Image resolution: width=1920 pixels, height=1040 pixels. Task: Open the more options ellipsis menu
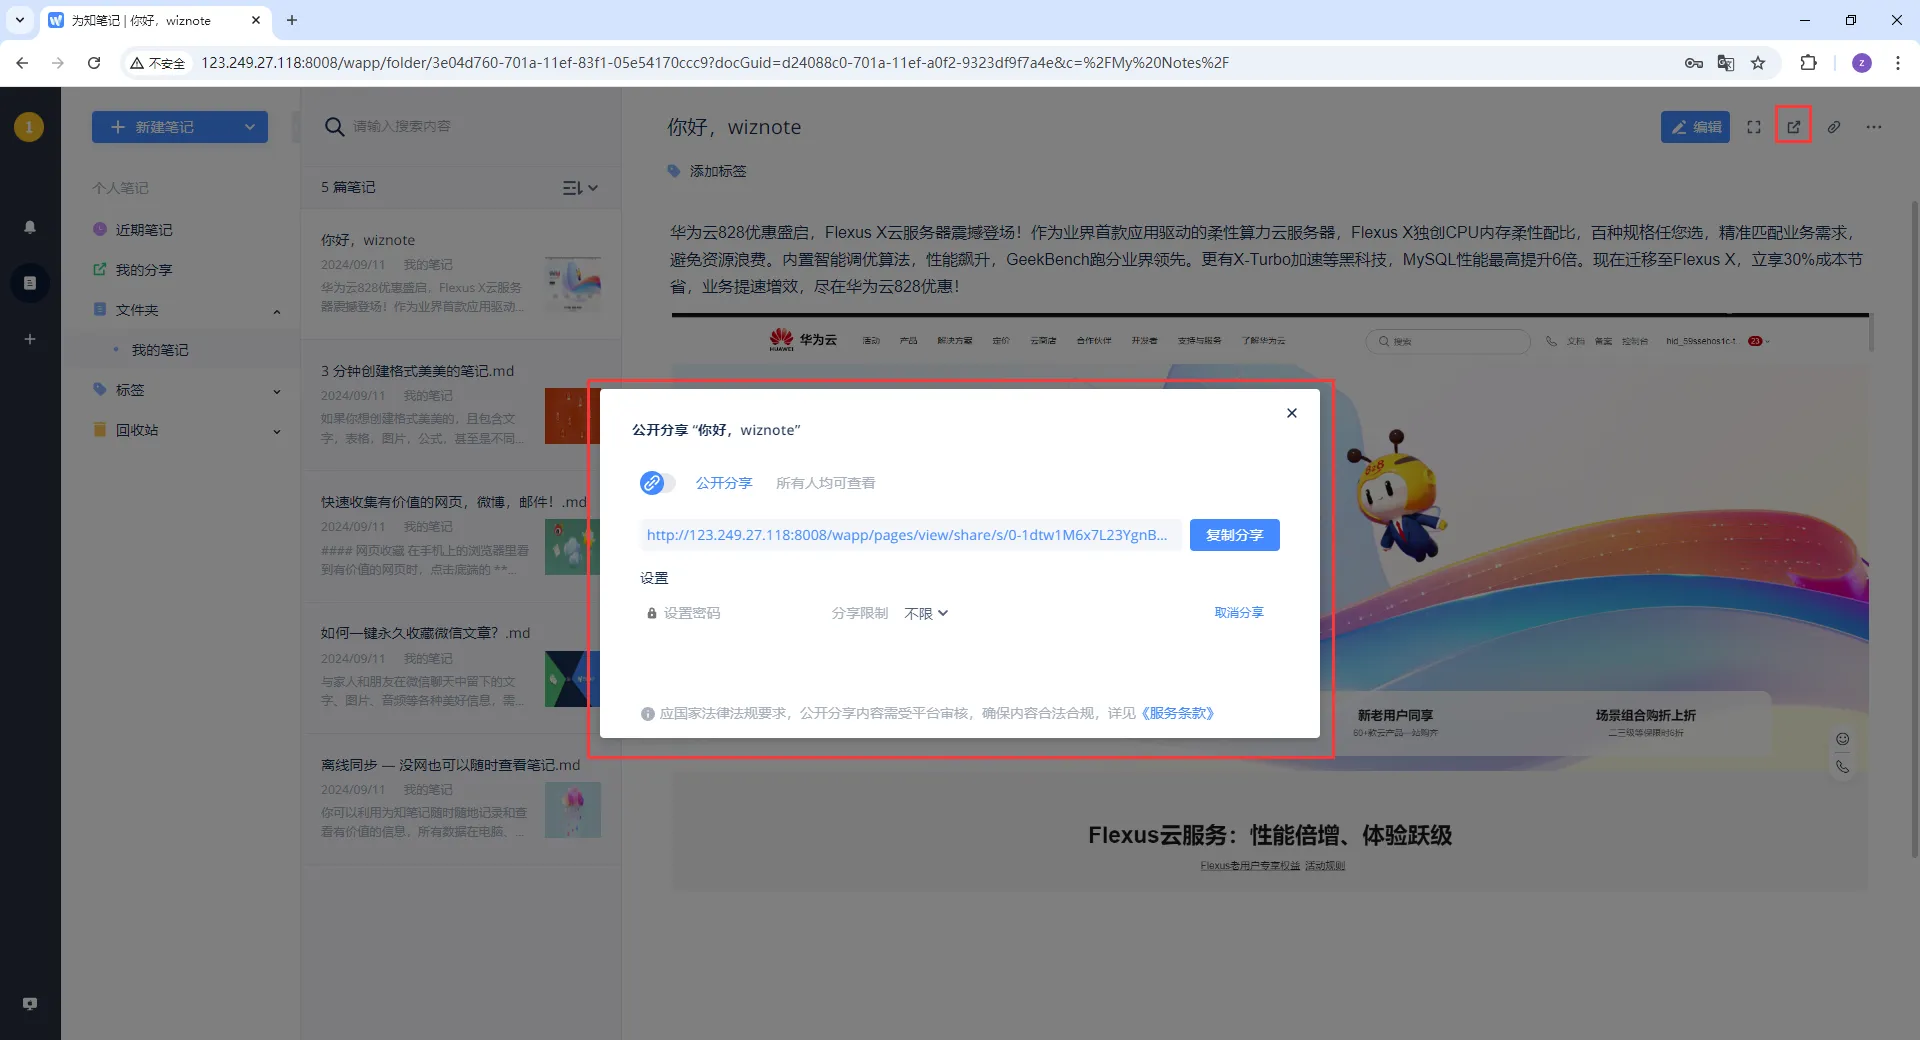coord(1874,127)
